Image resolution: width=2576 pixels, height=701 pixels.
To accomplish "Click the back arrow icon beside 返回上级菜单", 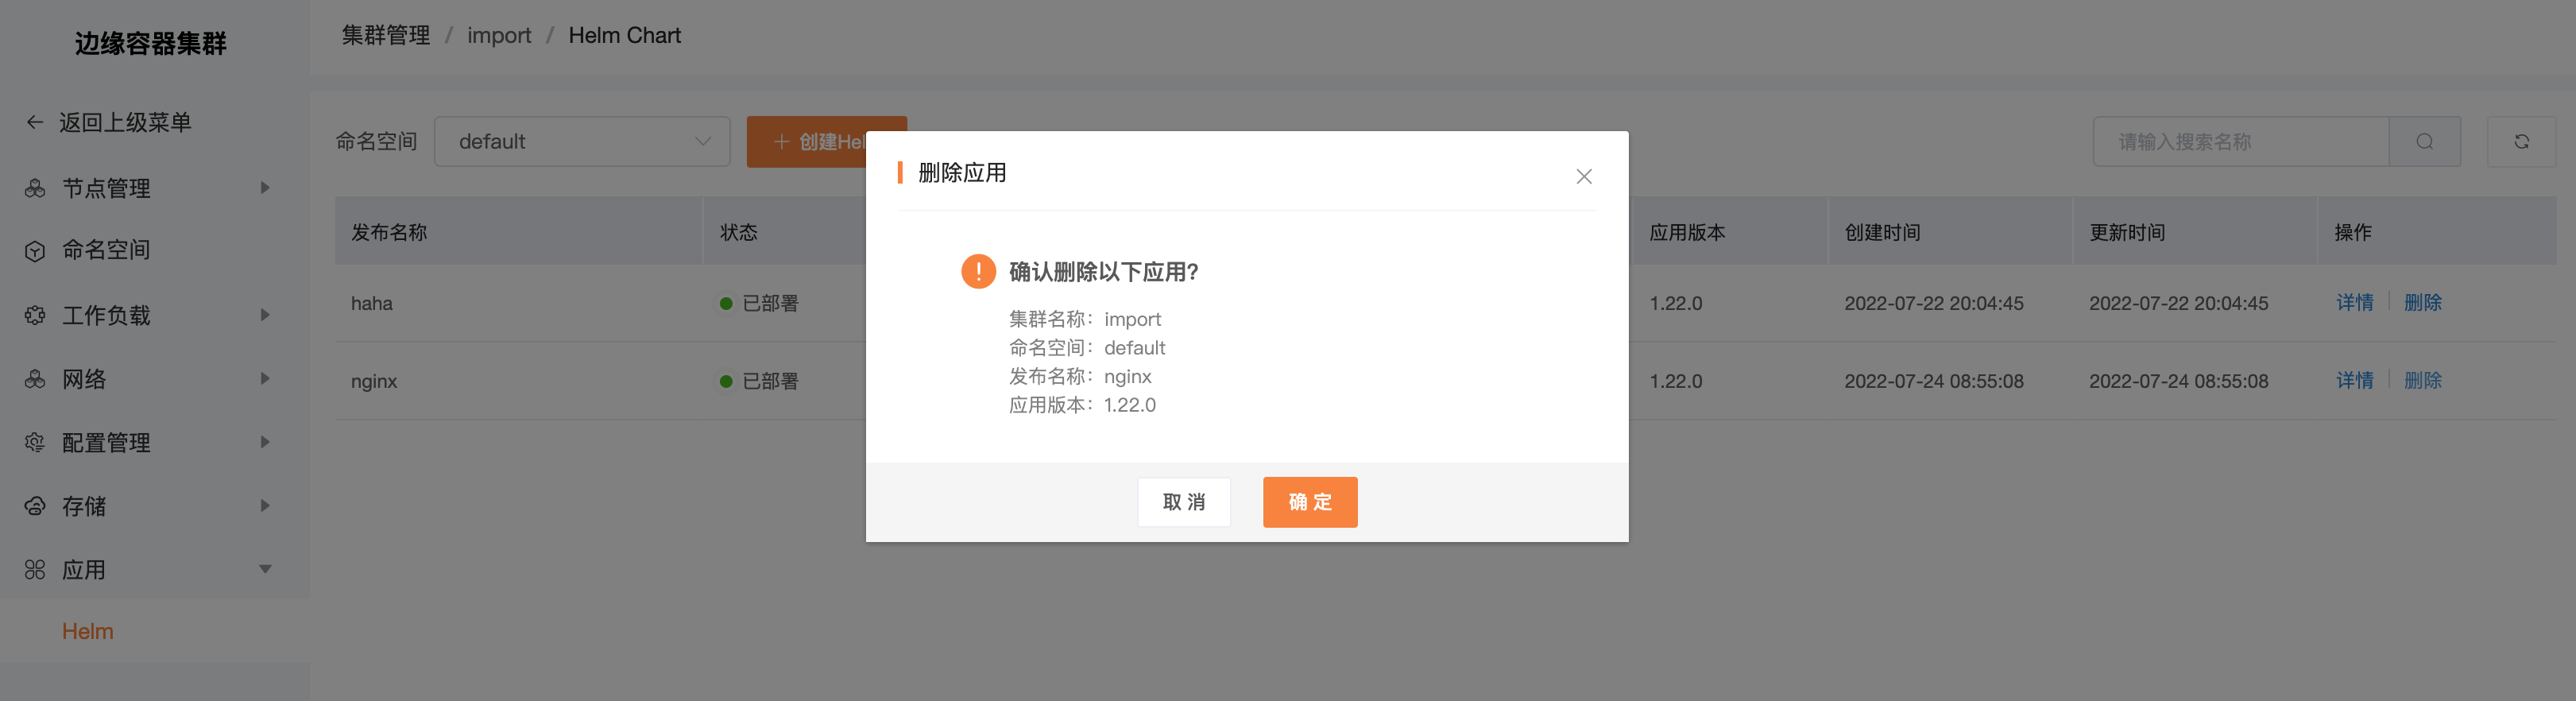I will click(x=35, y=122).
